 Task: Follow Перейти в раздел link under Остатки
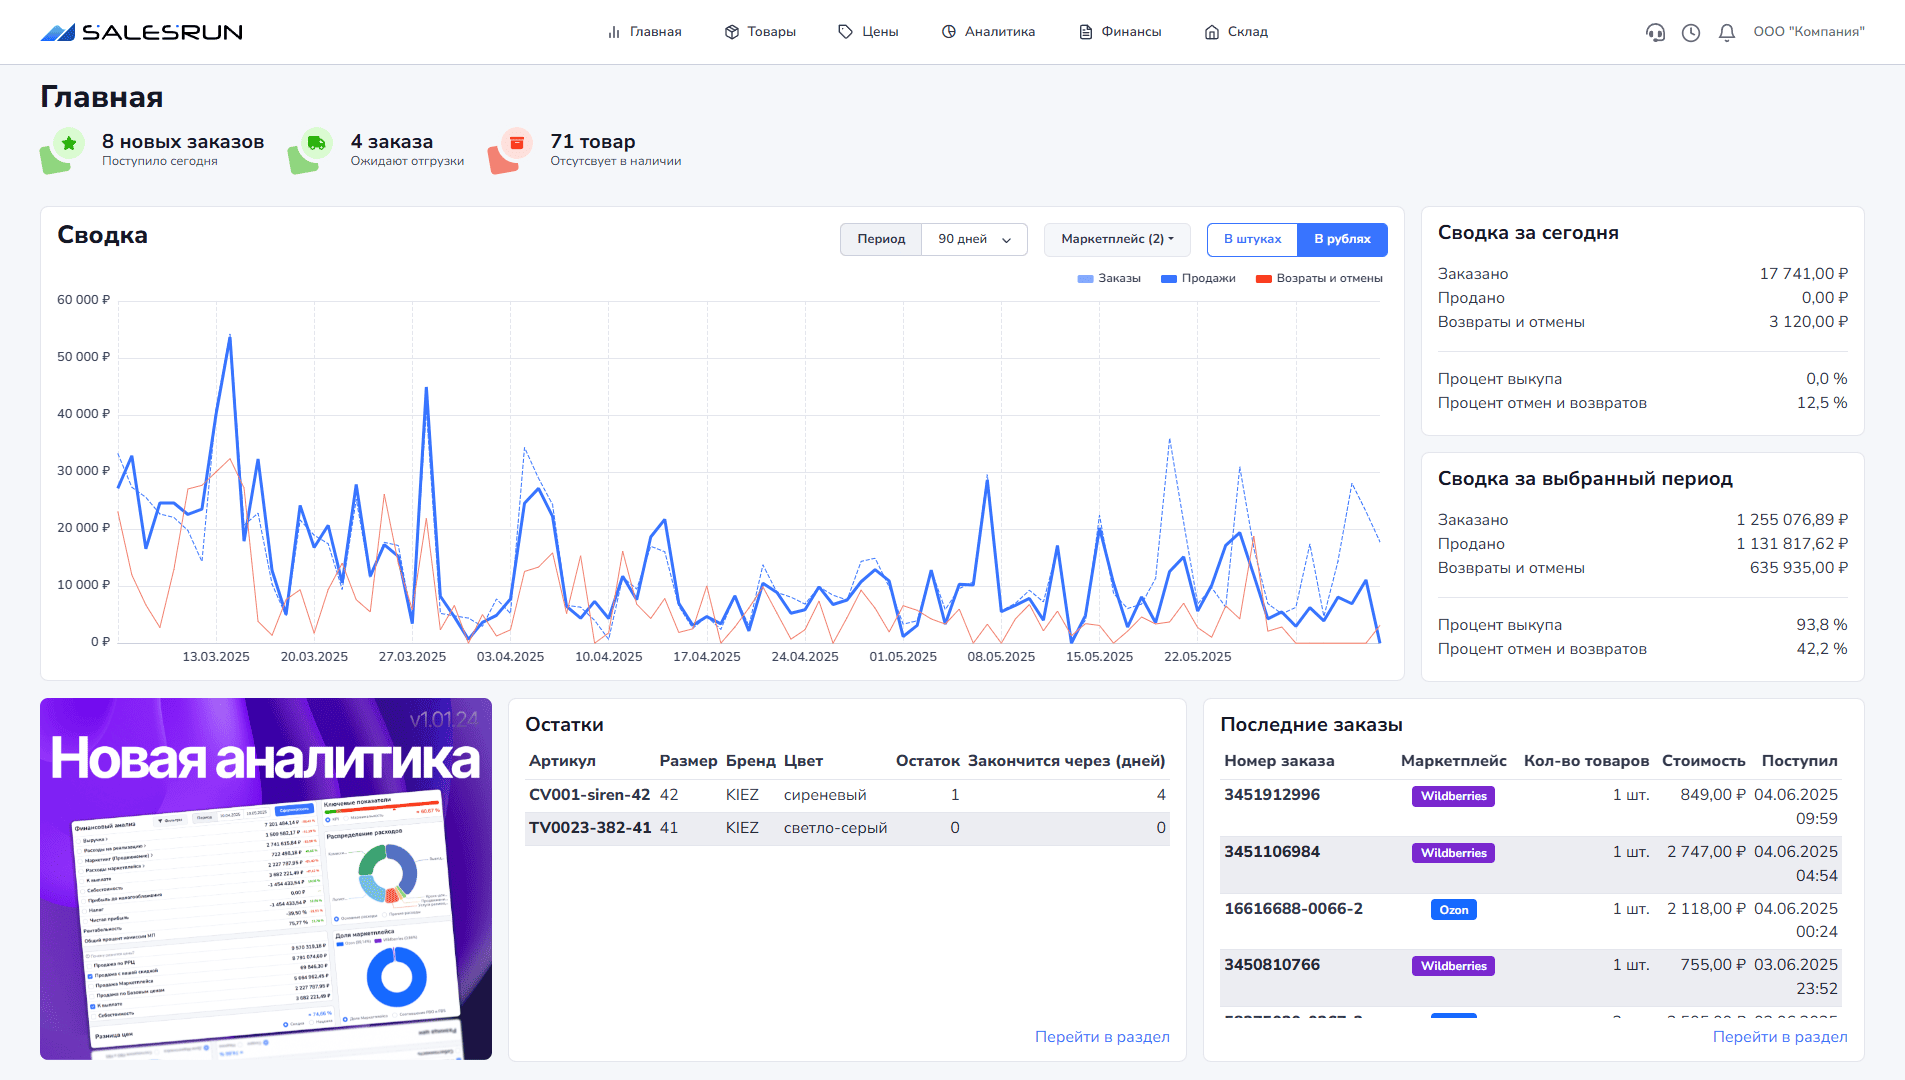pos(1102,1037)
